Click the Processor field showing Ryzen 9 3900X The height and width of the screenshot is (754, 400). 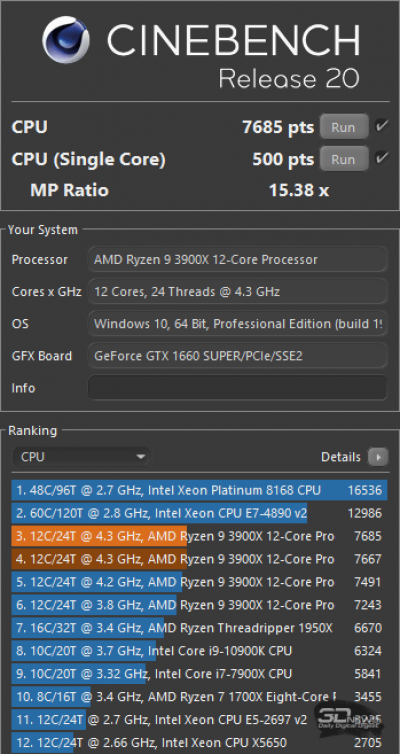tap(238, 260)
